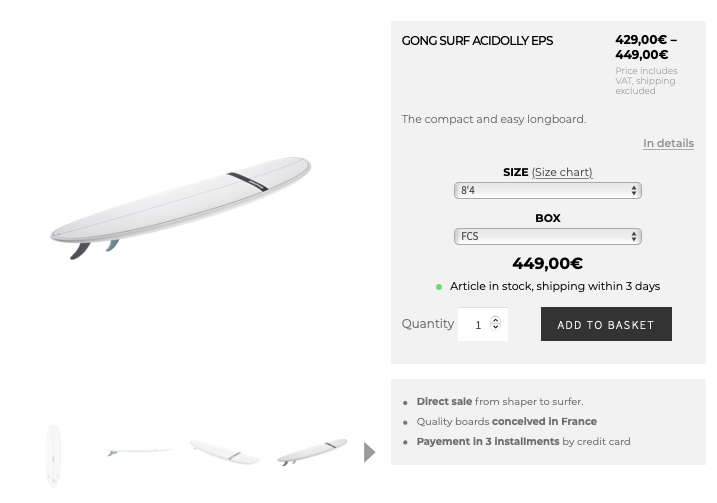Open the SIZE dropdown showing 8'4
The image size is (717, 503).
pyautogui.click(x=547, y=190)
